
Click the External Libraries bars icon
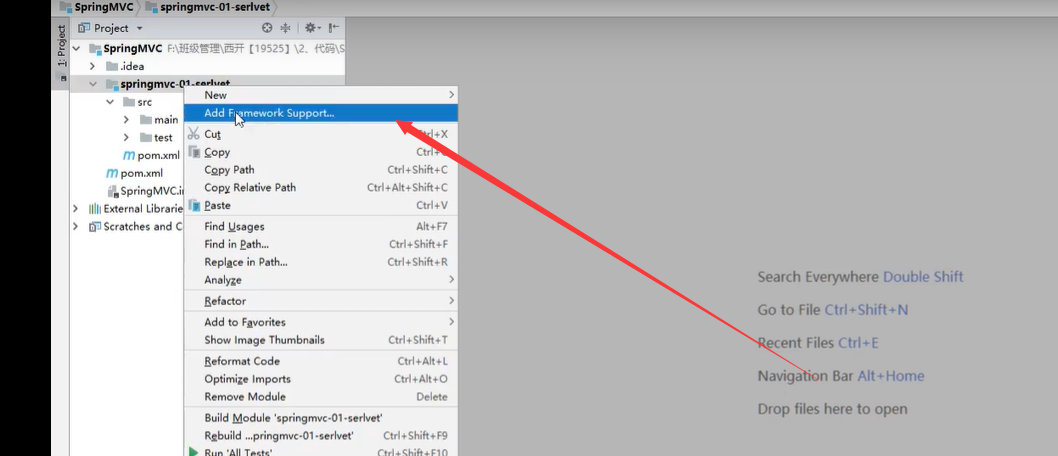[x=95, y=208]
